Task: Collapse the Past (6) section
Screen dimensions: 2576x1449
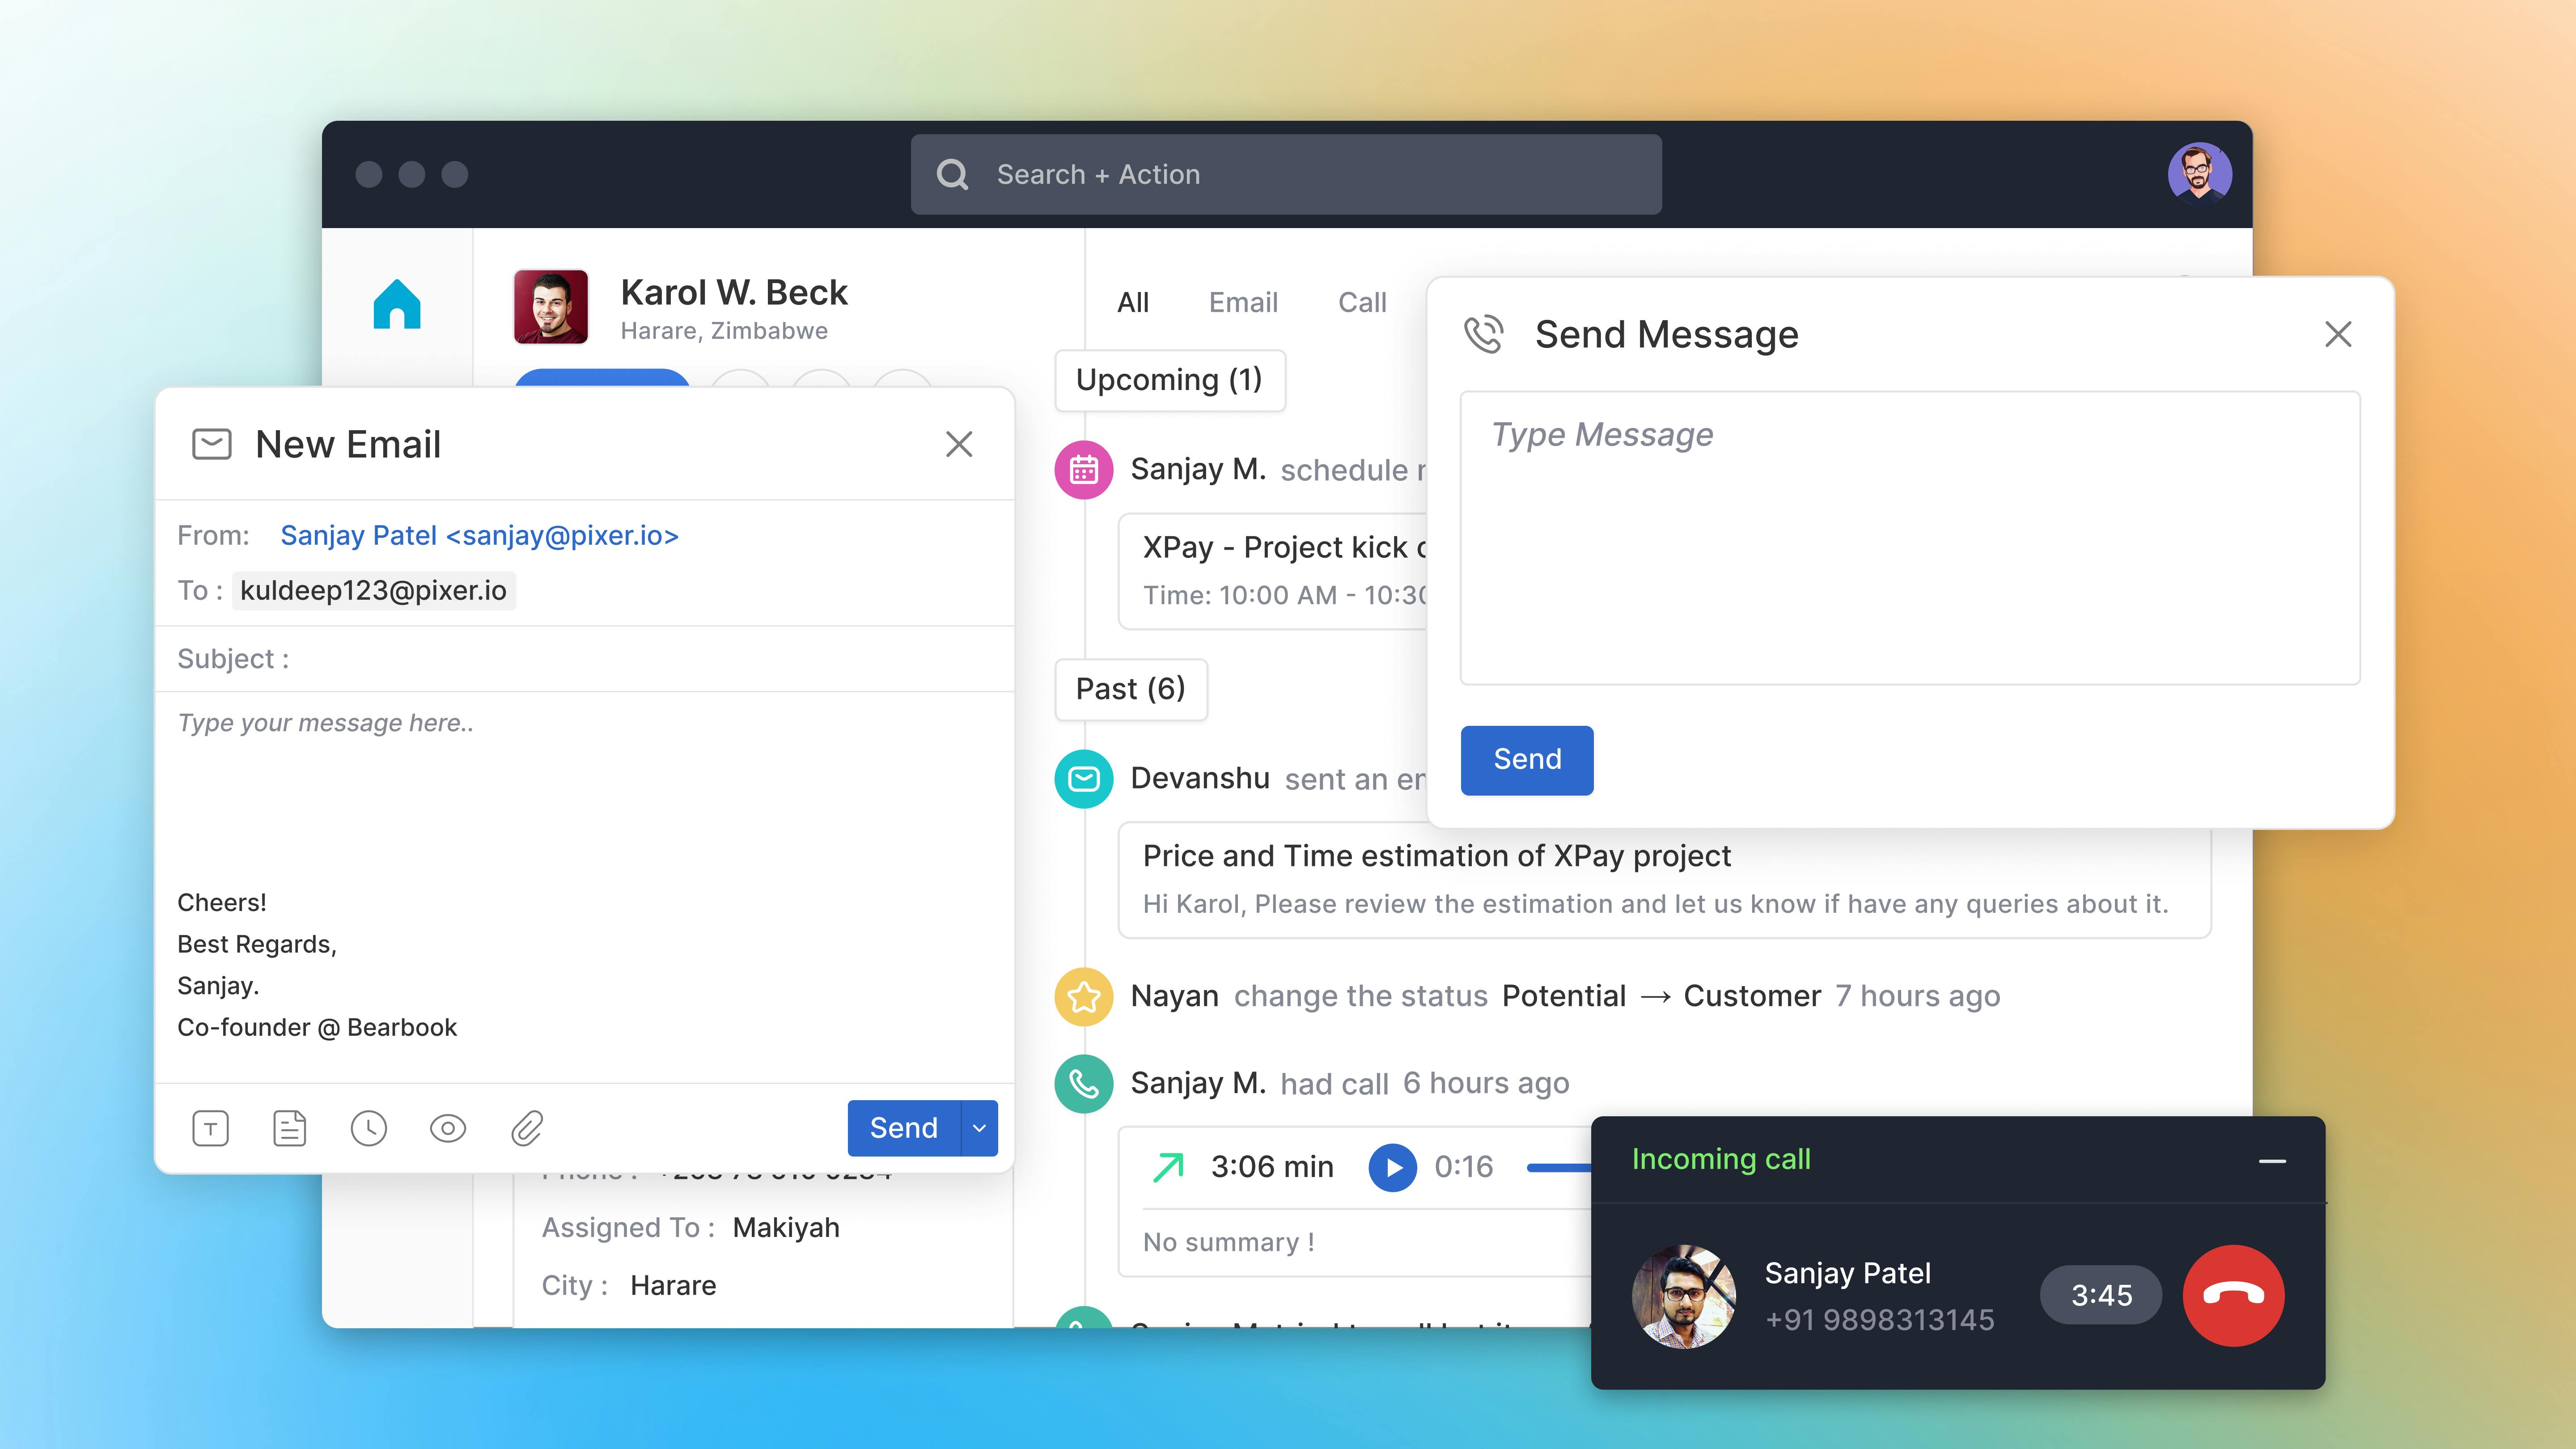Action: tap(1131, 689)
